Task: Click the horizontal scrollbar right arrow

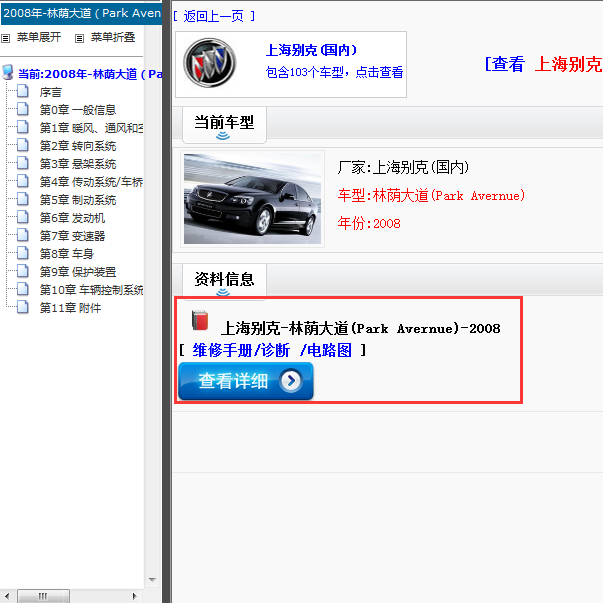Action: pos(134,596)
